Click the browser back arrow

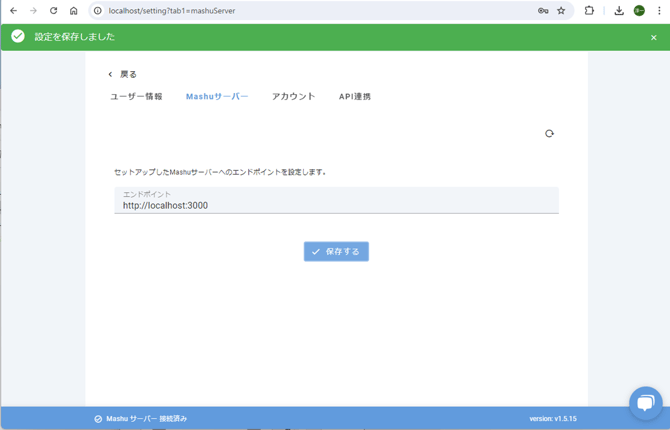coord(13,11)
